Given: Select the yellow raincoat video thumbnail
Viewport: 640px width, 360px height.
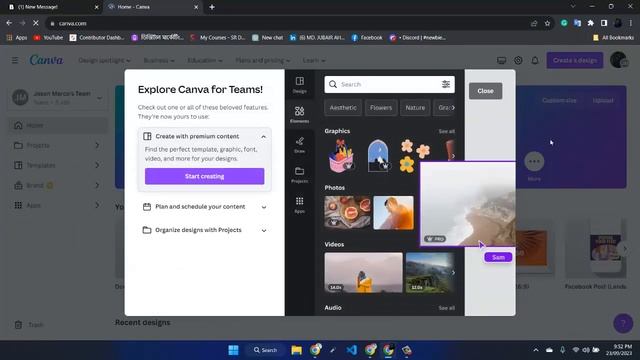Looking at the screenshot, I should pos(363,272).
